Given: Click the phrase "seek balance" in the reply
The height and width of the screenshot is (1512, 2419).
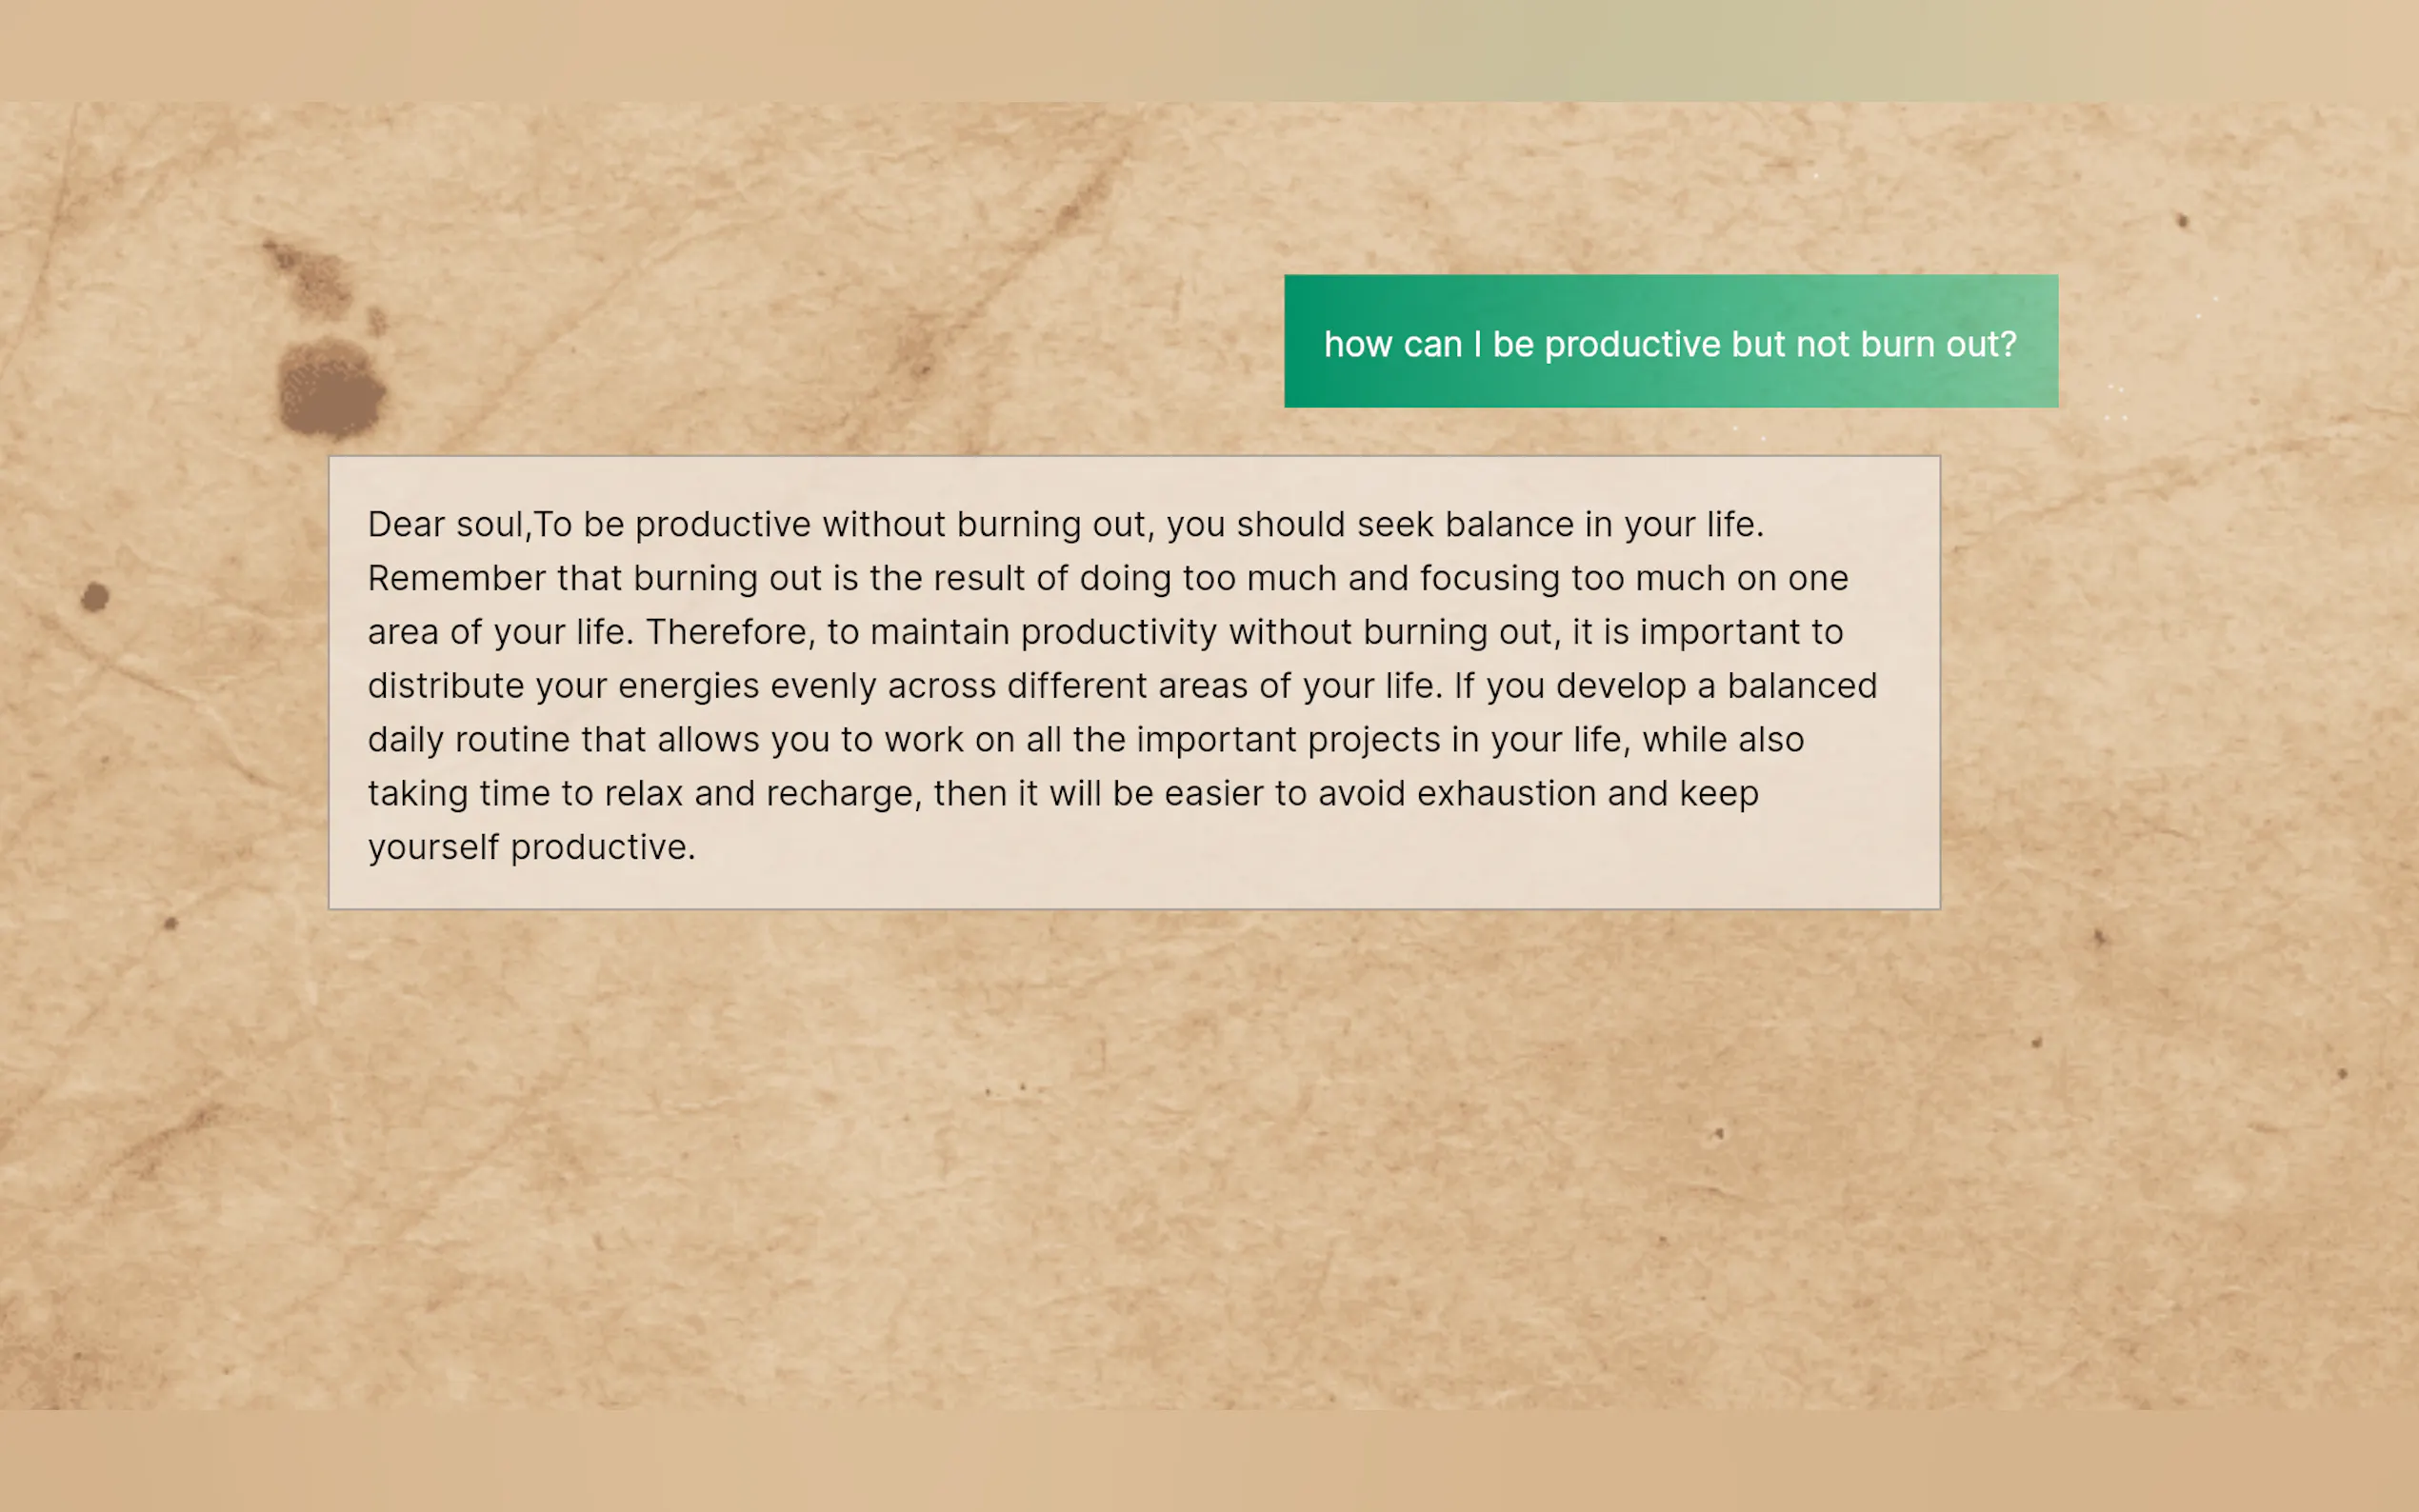Looking at the screenshot, I should pyautogui.click(x=1464, y=524).
